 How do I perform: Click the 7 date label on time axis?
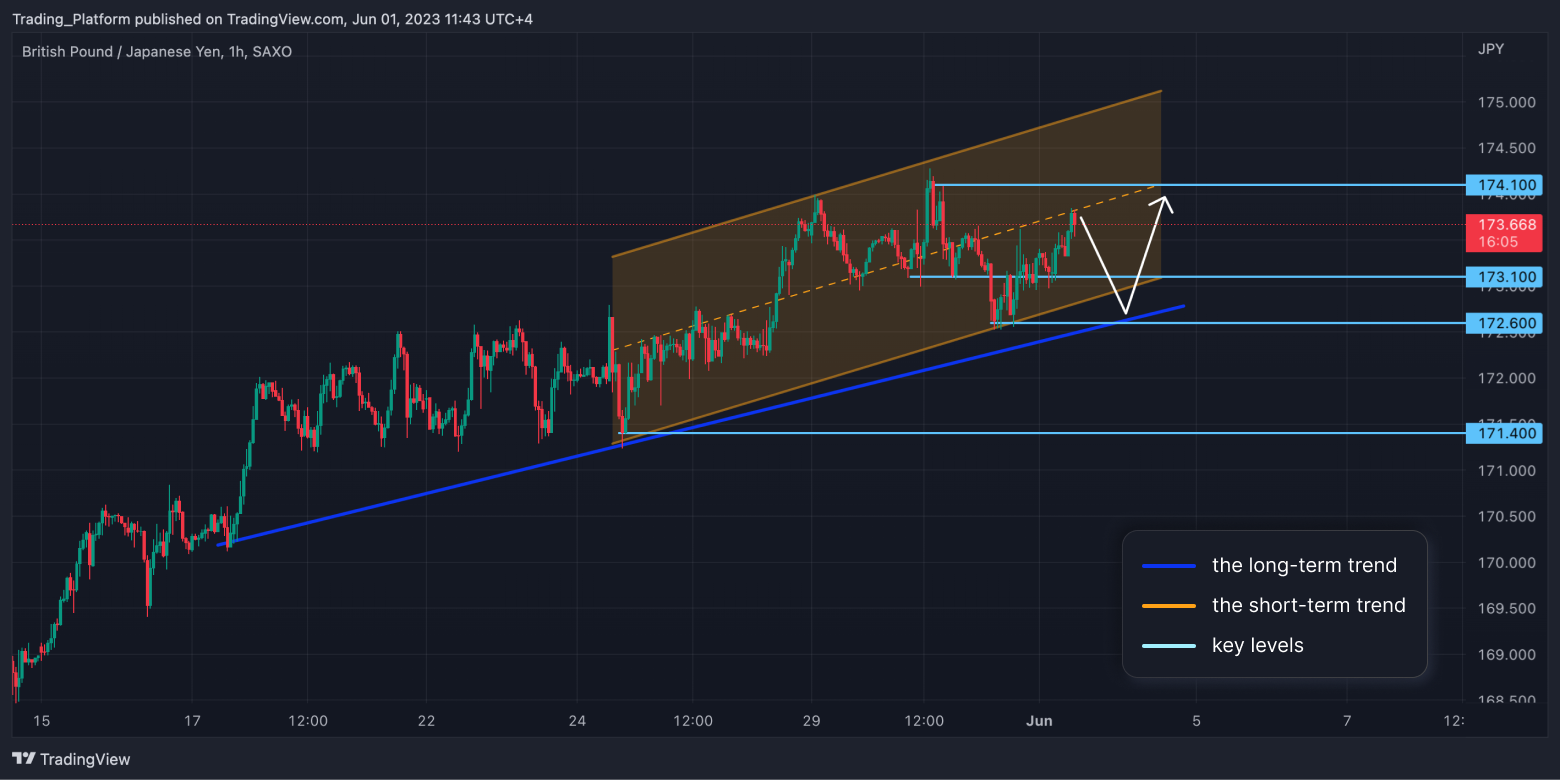1347,720
